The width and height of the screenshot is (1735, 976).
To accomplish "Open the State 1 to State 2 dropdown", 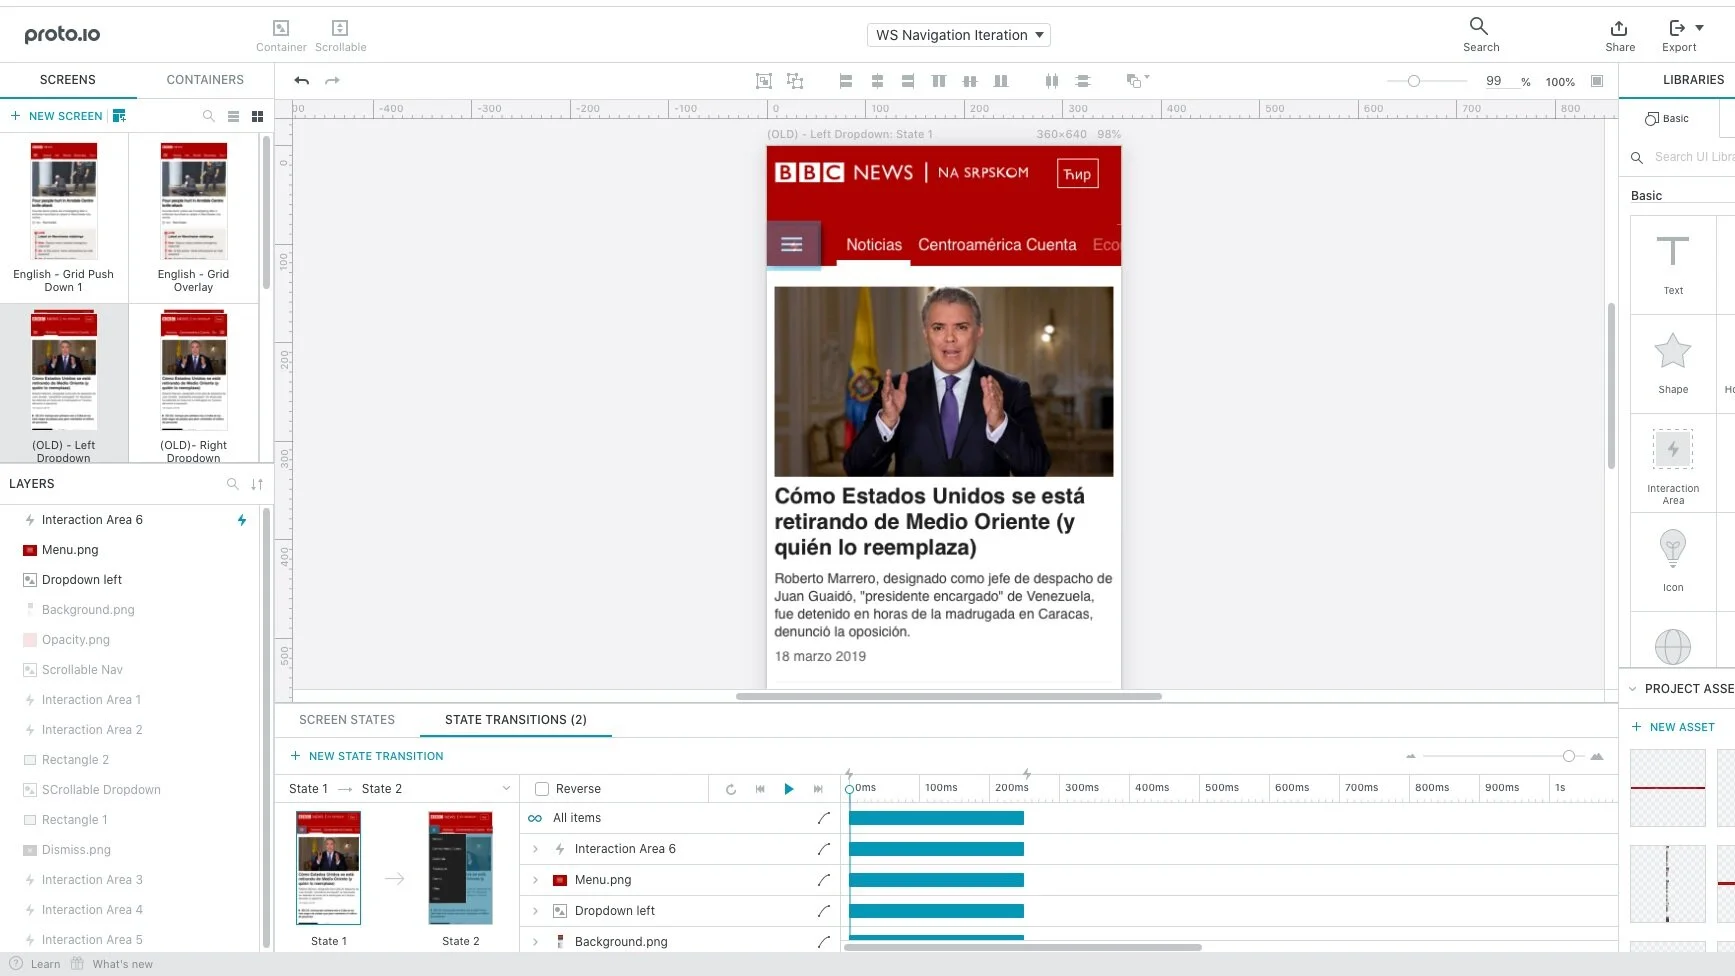I will point(398,789).
